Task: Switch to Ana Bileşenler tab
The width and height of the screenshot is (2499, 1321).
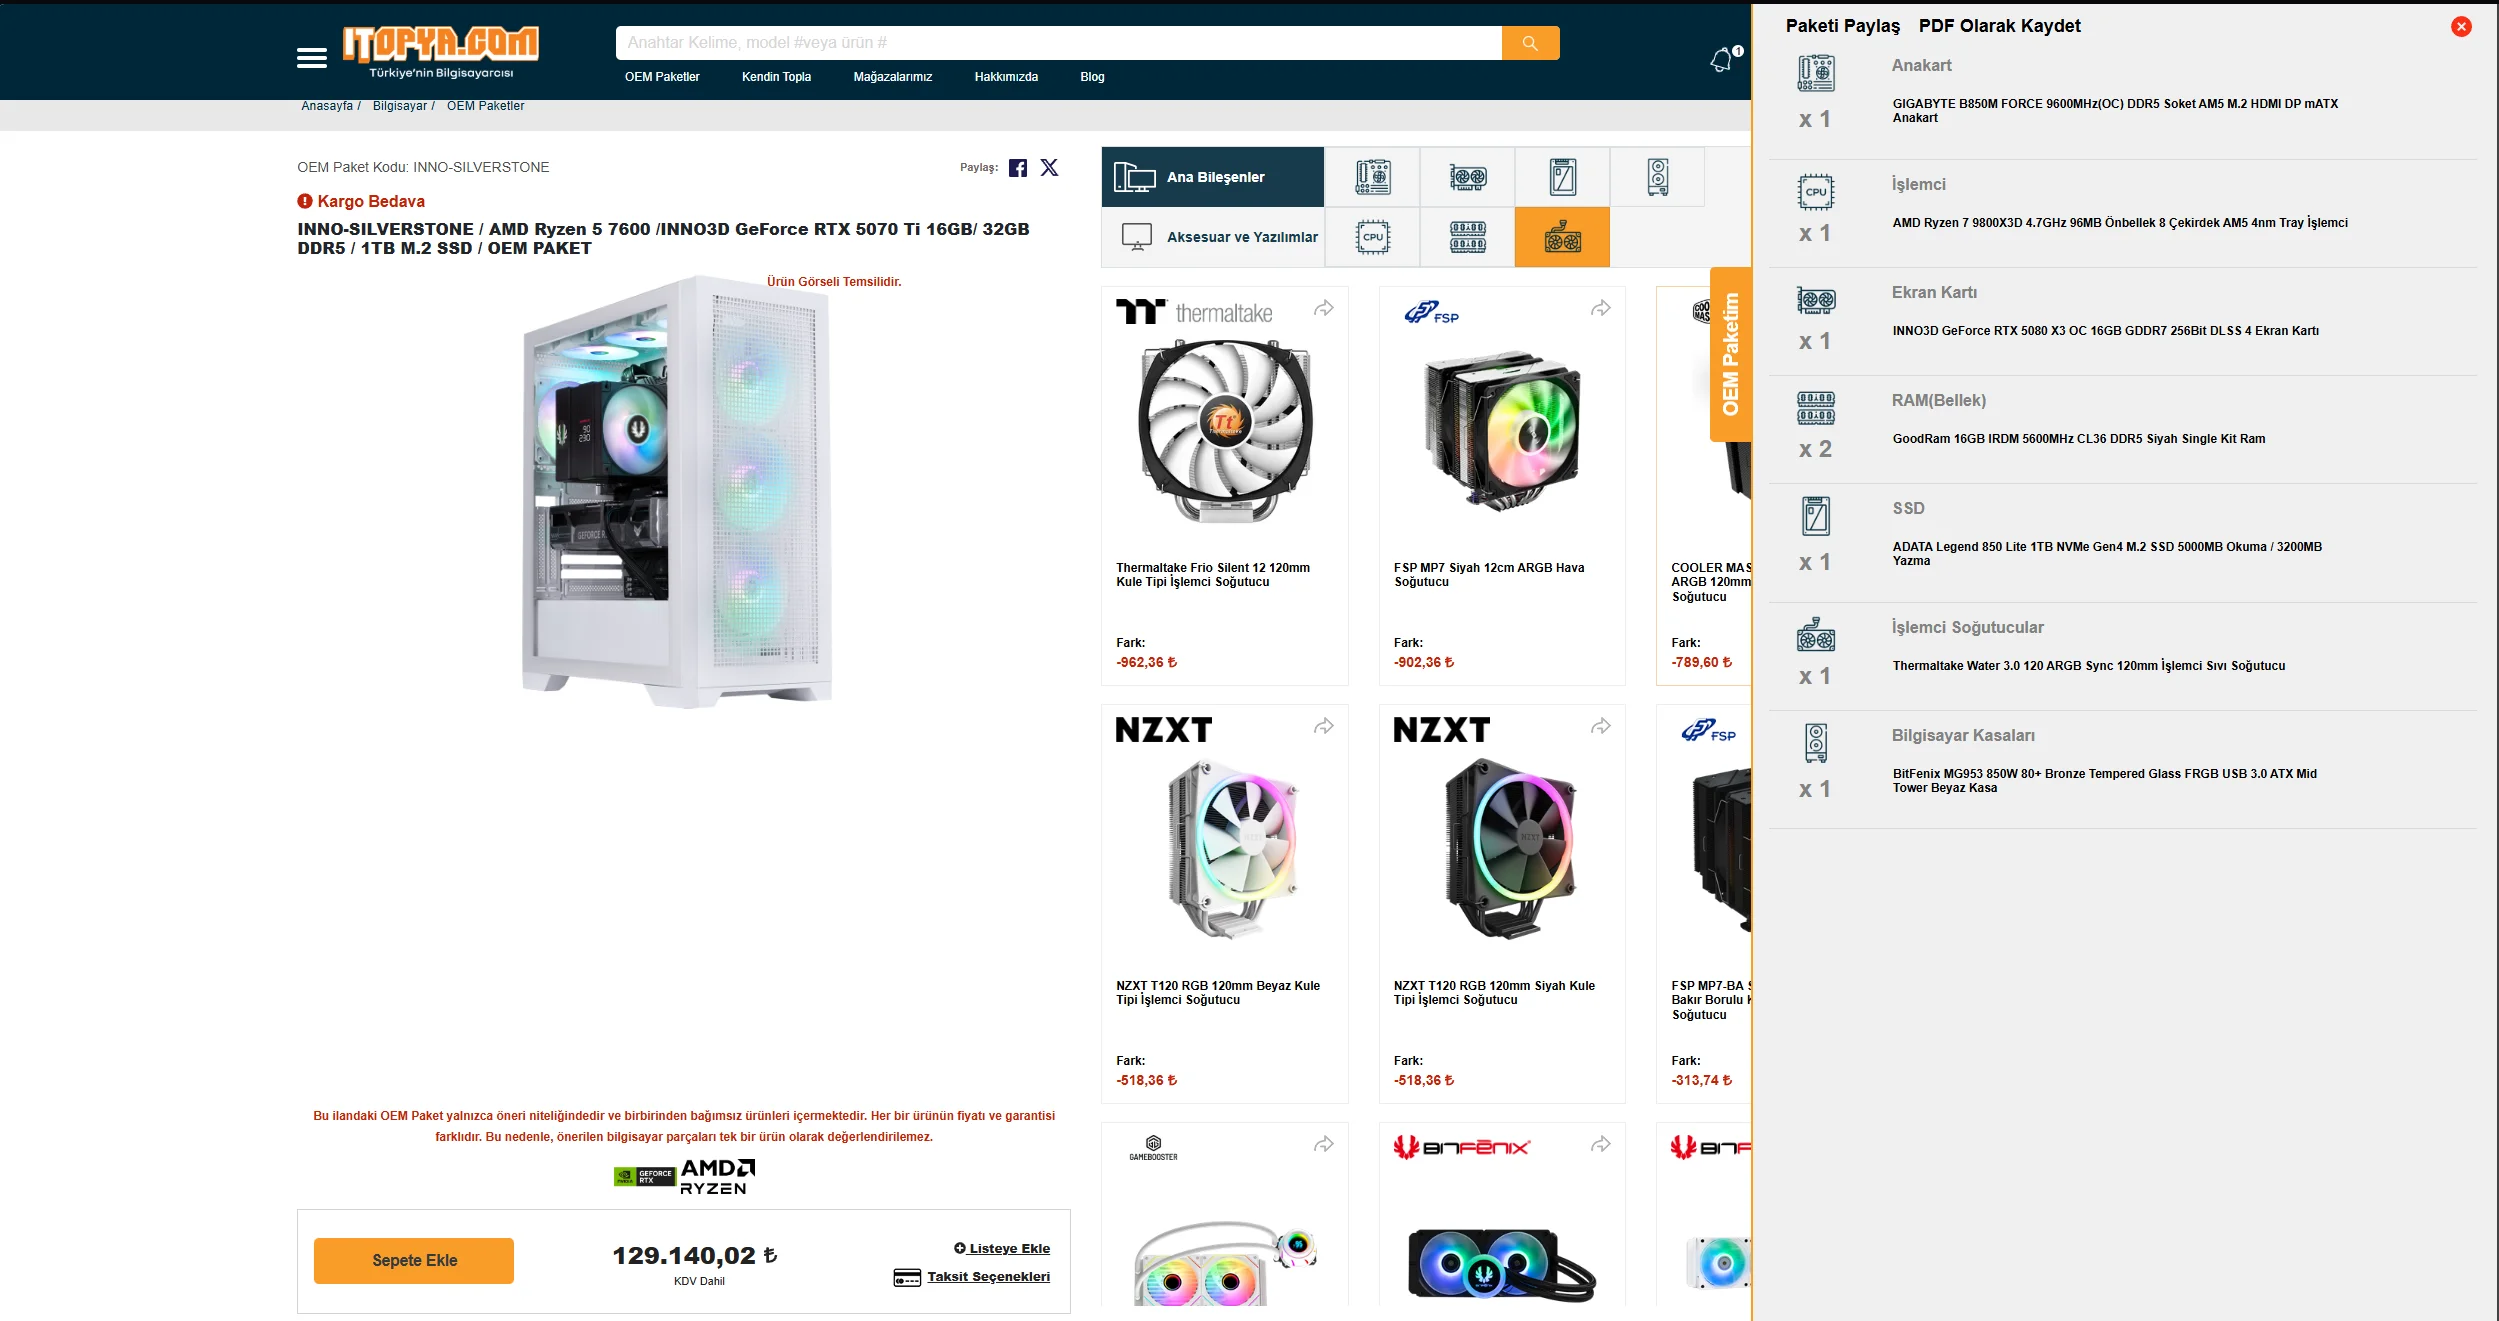Action: tap(1213, 177)
